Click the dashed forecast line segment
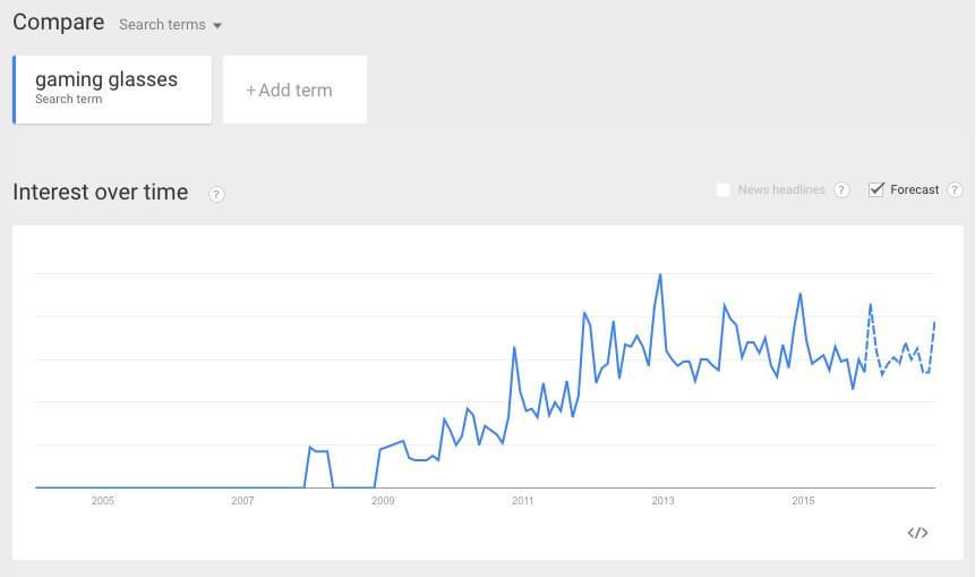This screenshot has width=977, height=577. pos(900,349)
